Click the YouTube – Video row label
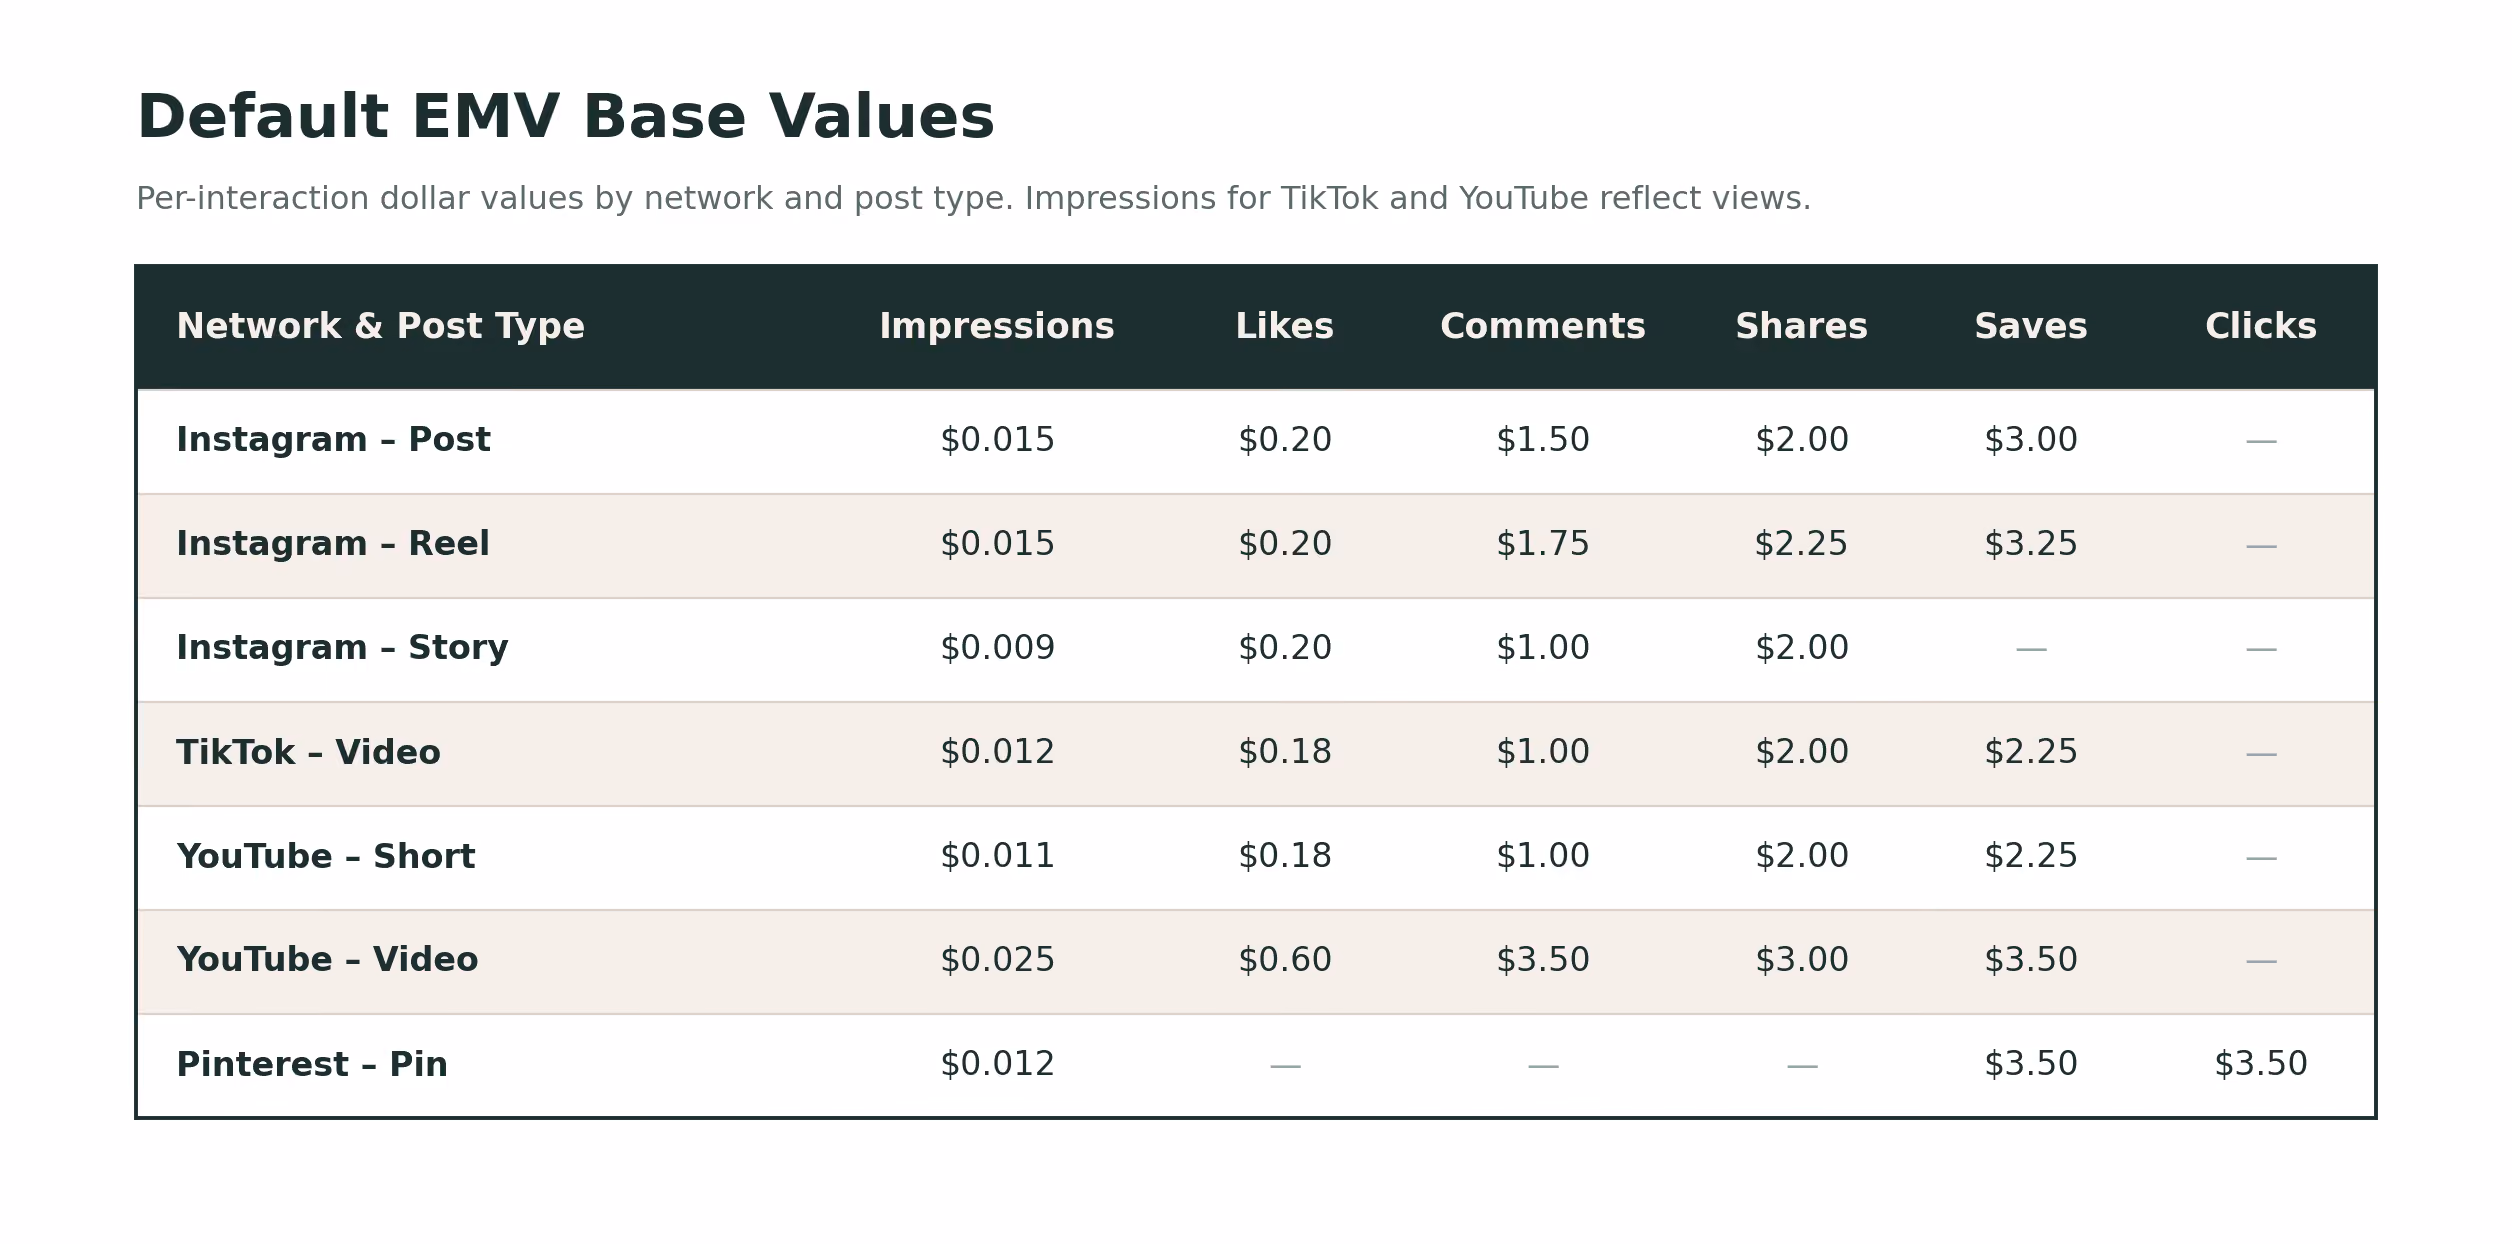 327,960
